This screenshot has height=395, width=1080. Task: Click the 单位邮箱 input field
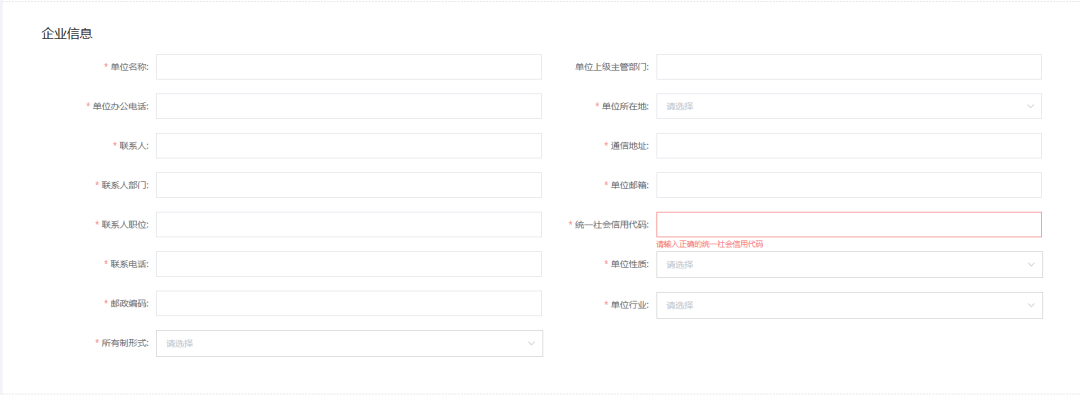click(849, 185)
